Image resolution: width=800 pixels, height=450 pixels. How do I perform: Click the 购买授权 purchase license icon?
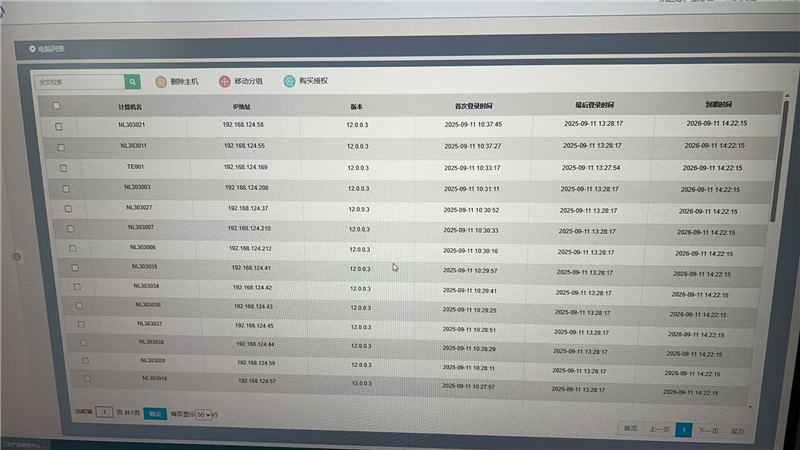tap(290, 82)
